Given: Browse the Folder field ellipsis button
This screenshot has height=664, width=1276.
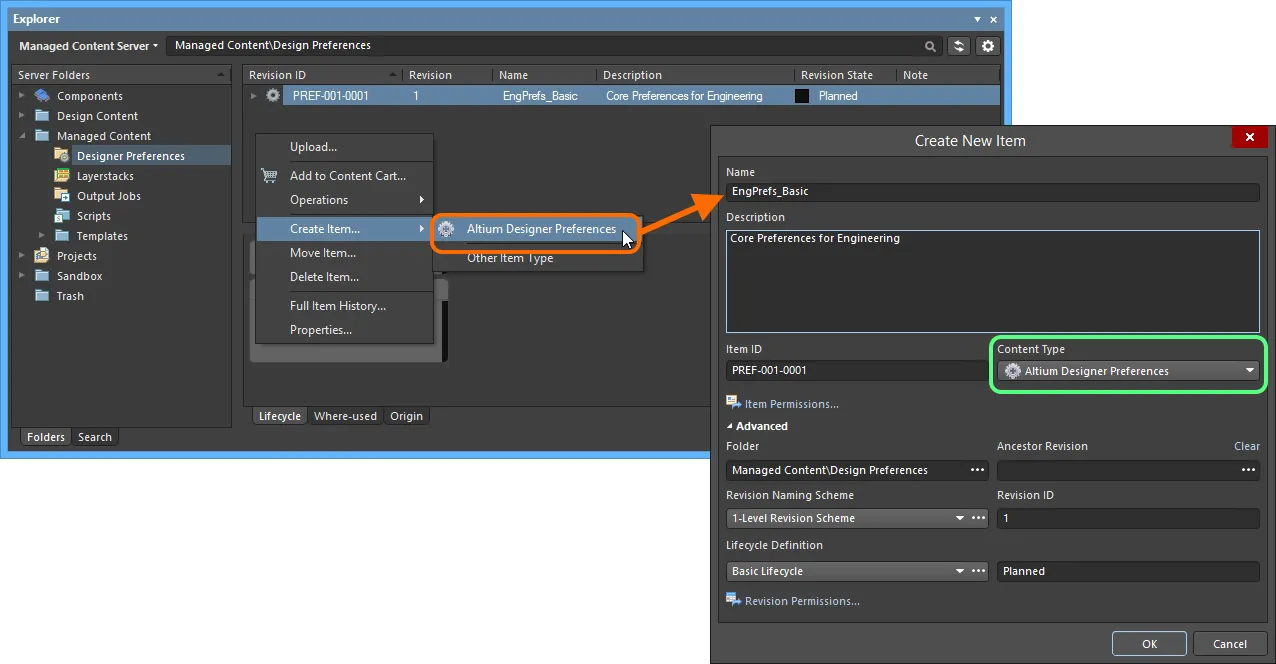Looking at the screenshot, I should pyautogui.click(x=977, y=470).
